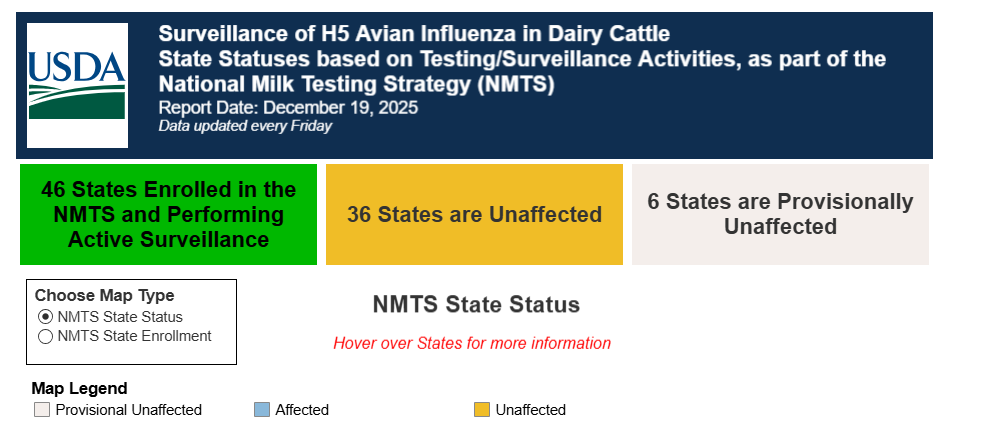Click the Report Date December 19, 2025 text
Screen dimensions: 989x433
point(288,107)
